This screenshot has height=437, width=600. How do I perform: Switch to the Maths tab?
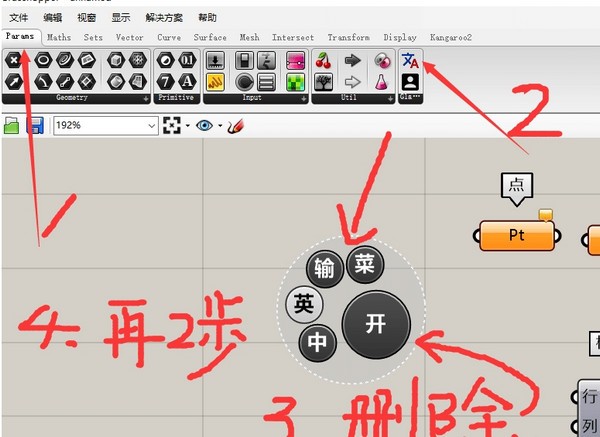coord(59,38)
